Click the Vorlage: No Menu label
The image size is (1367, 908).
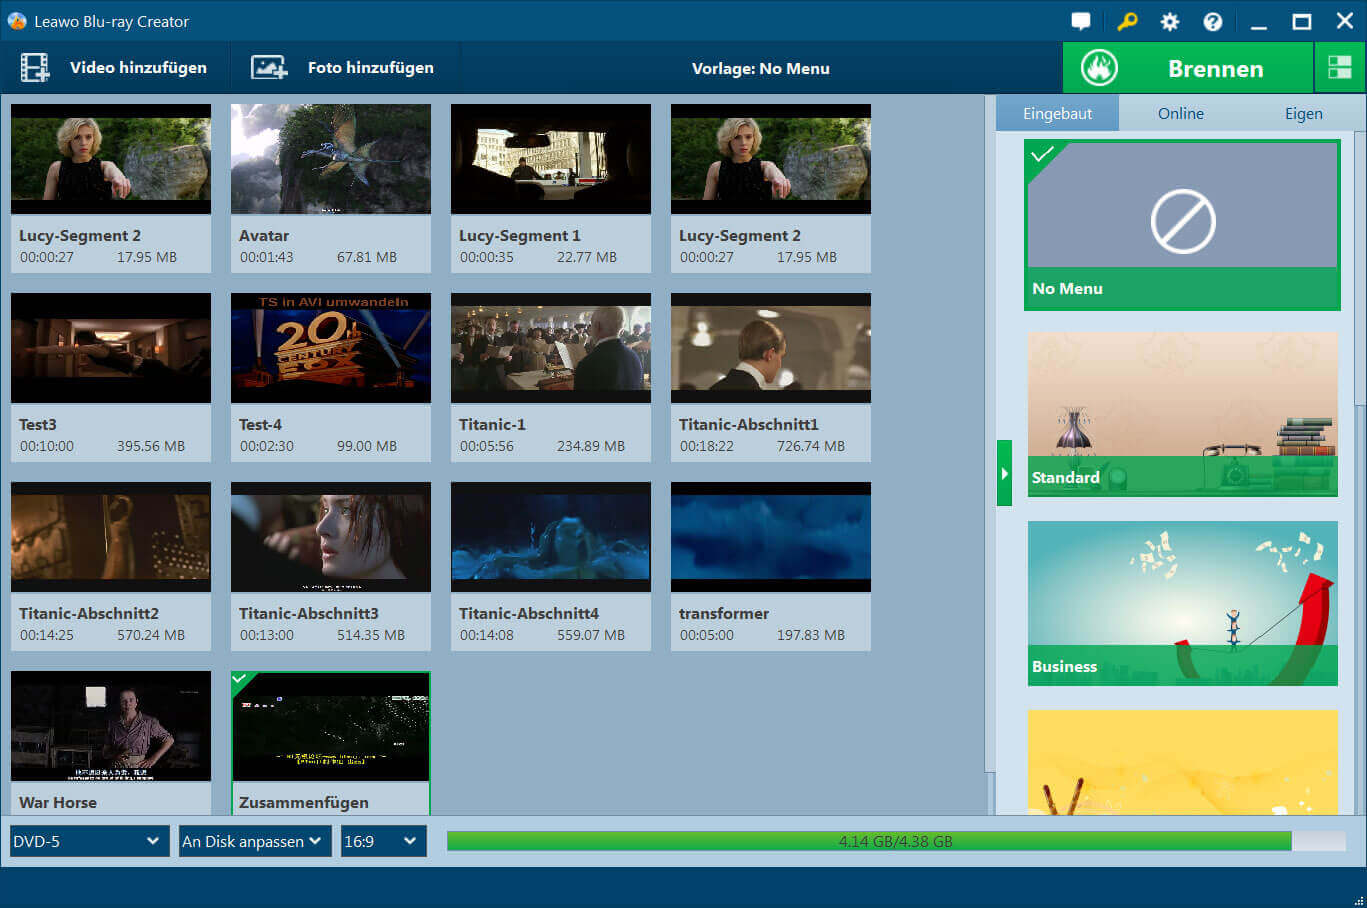click(x=761, y=69)
